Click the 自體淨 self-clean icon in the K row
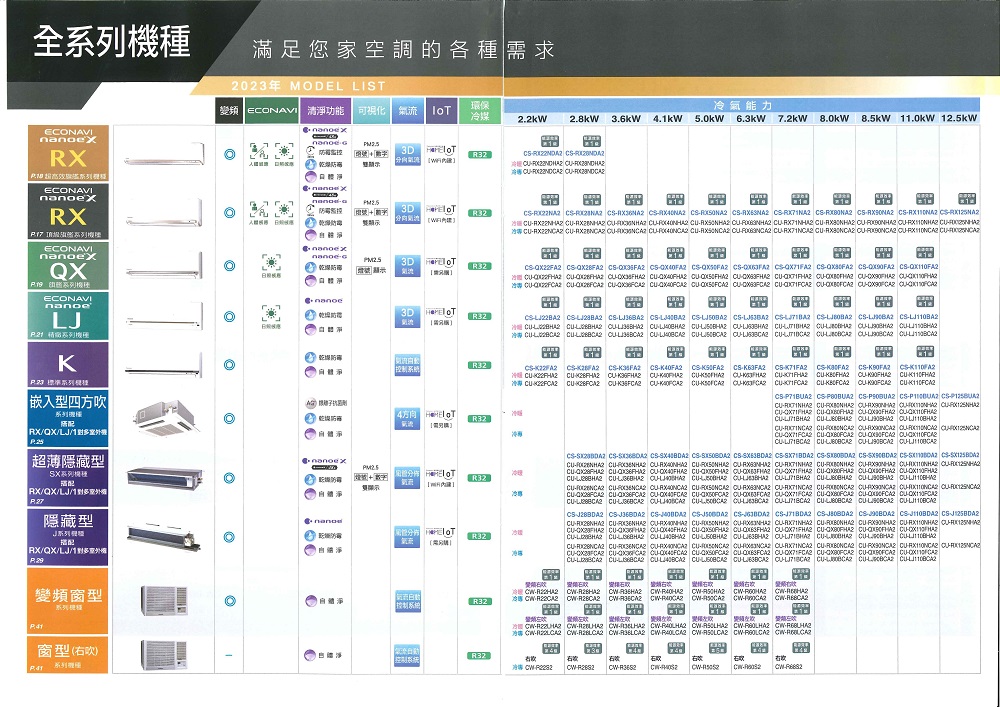Screen dimensions: 1000x707 (310, 370)
